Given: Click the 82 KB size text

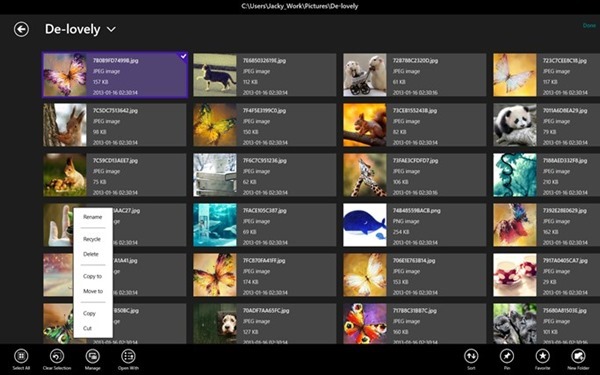Looking at the screenshot, I should pyautogui.click(x=399, y=132).
